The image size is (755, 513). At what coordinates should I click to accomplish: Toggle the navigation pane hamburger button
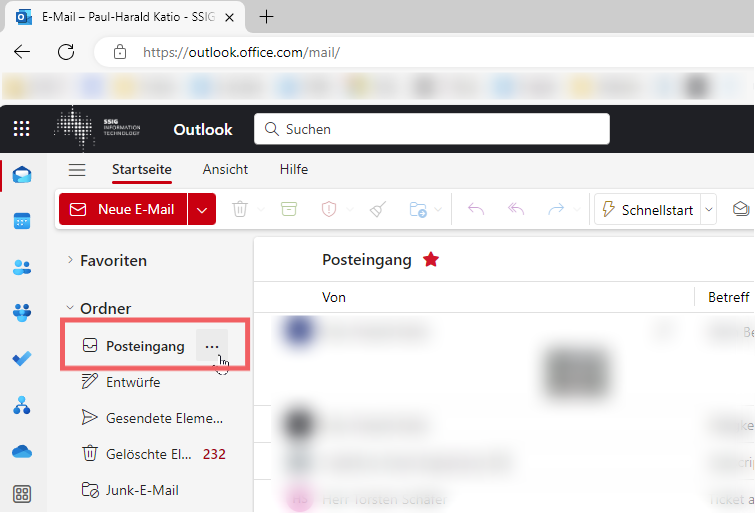(77, 170)
